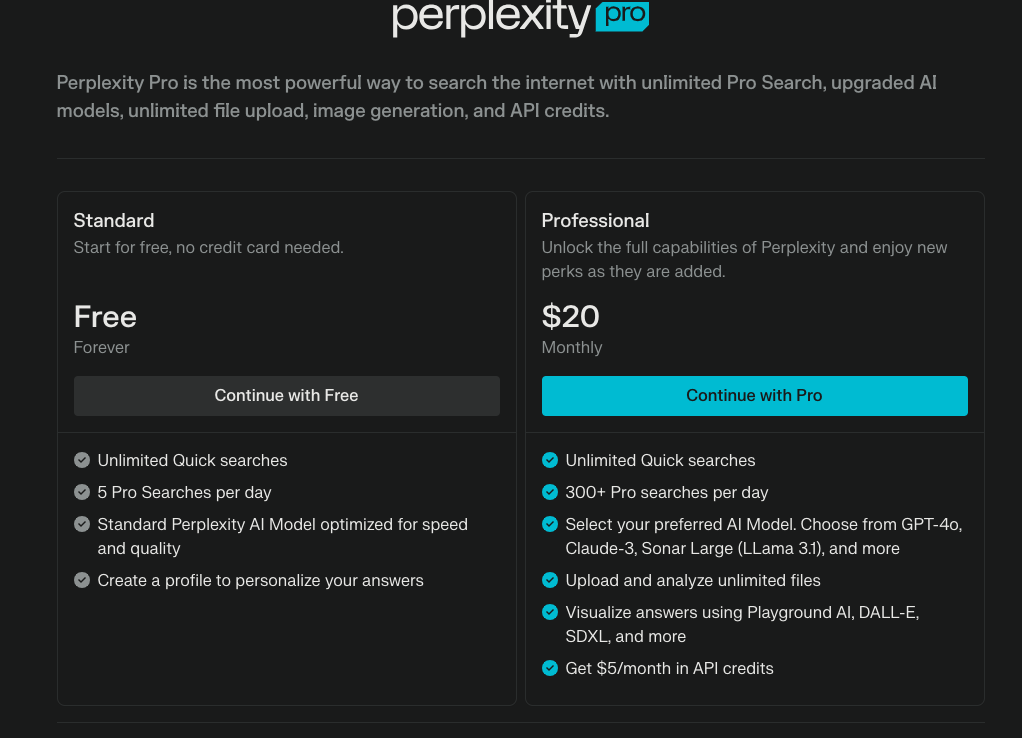Click teal checkmark by Professional Unlimited Quick searches
The width and height of the screenshot is (1022, 738).
tap(549, 460)
